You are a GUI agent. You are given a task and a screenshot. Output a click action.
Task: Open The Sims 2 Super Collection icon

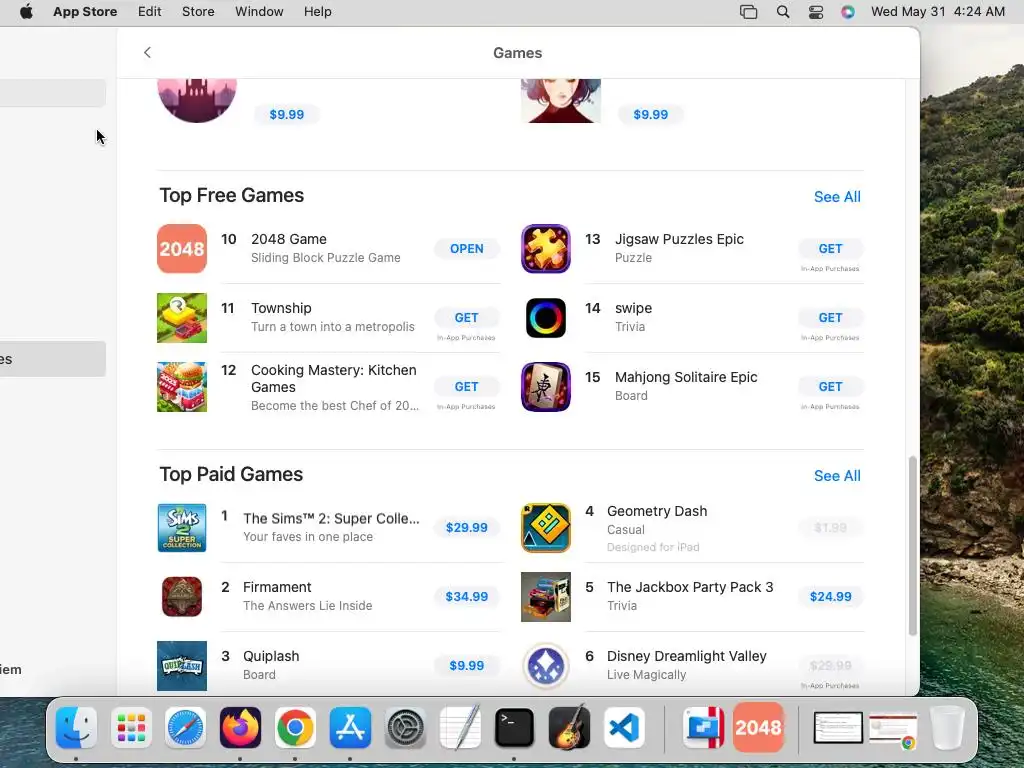point(182,528)
